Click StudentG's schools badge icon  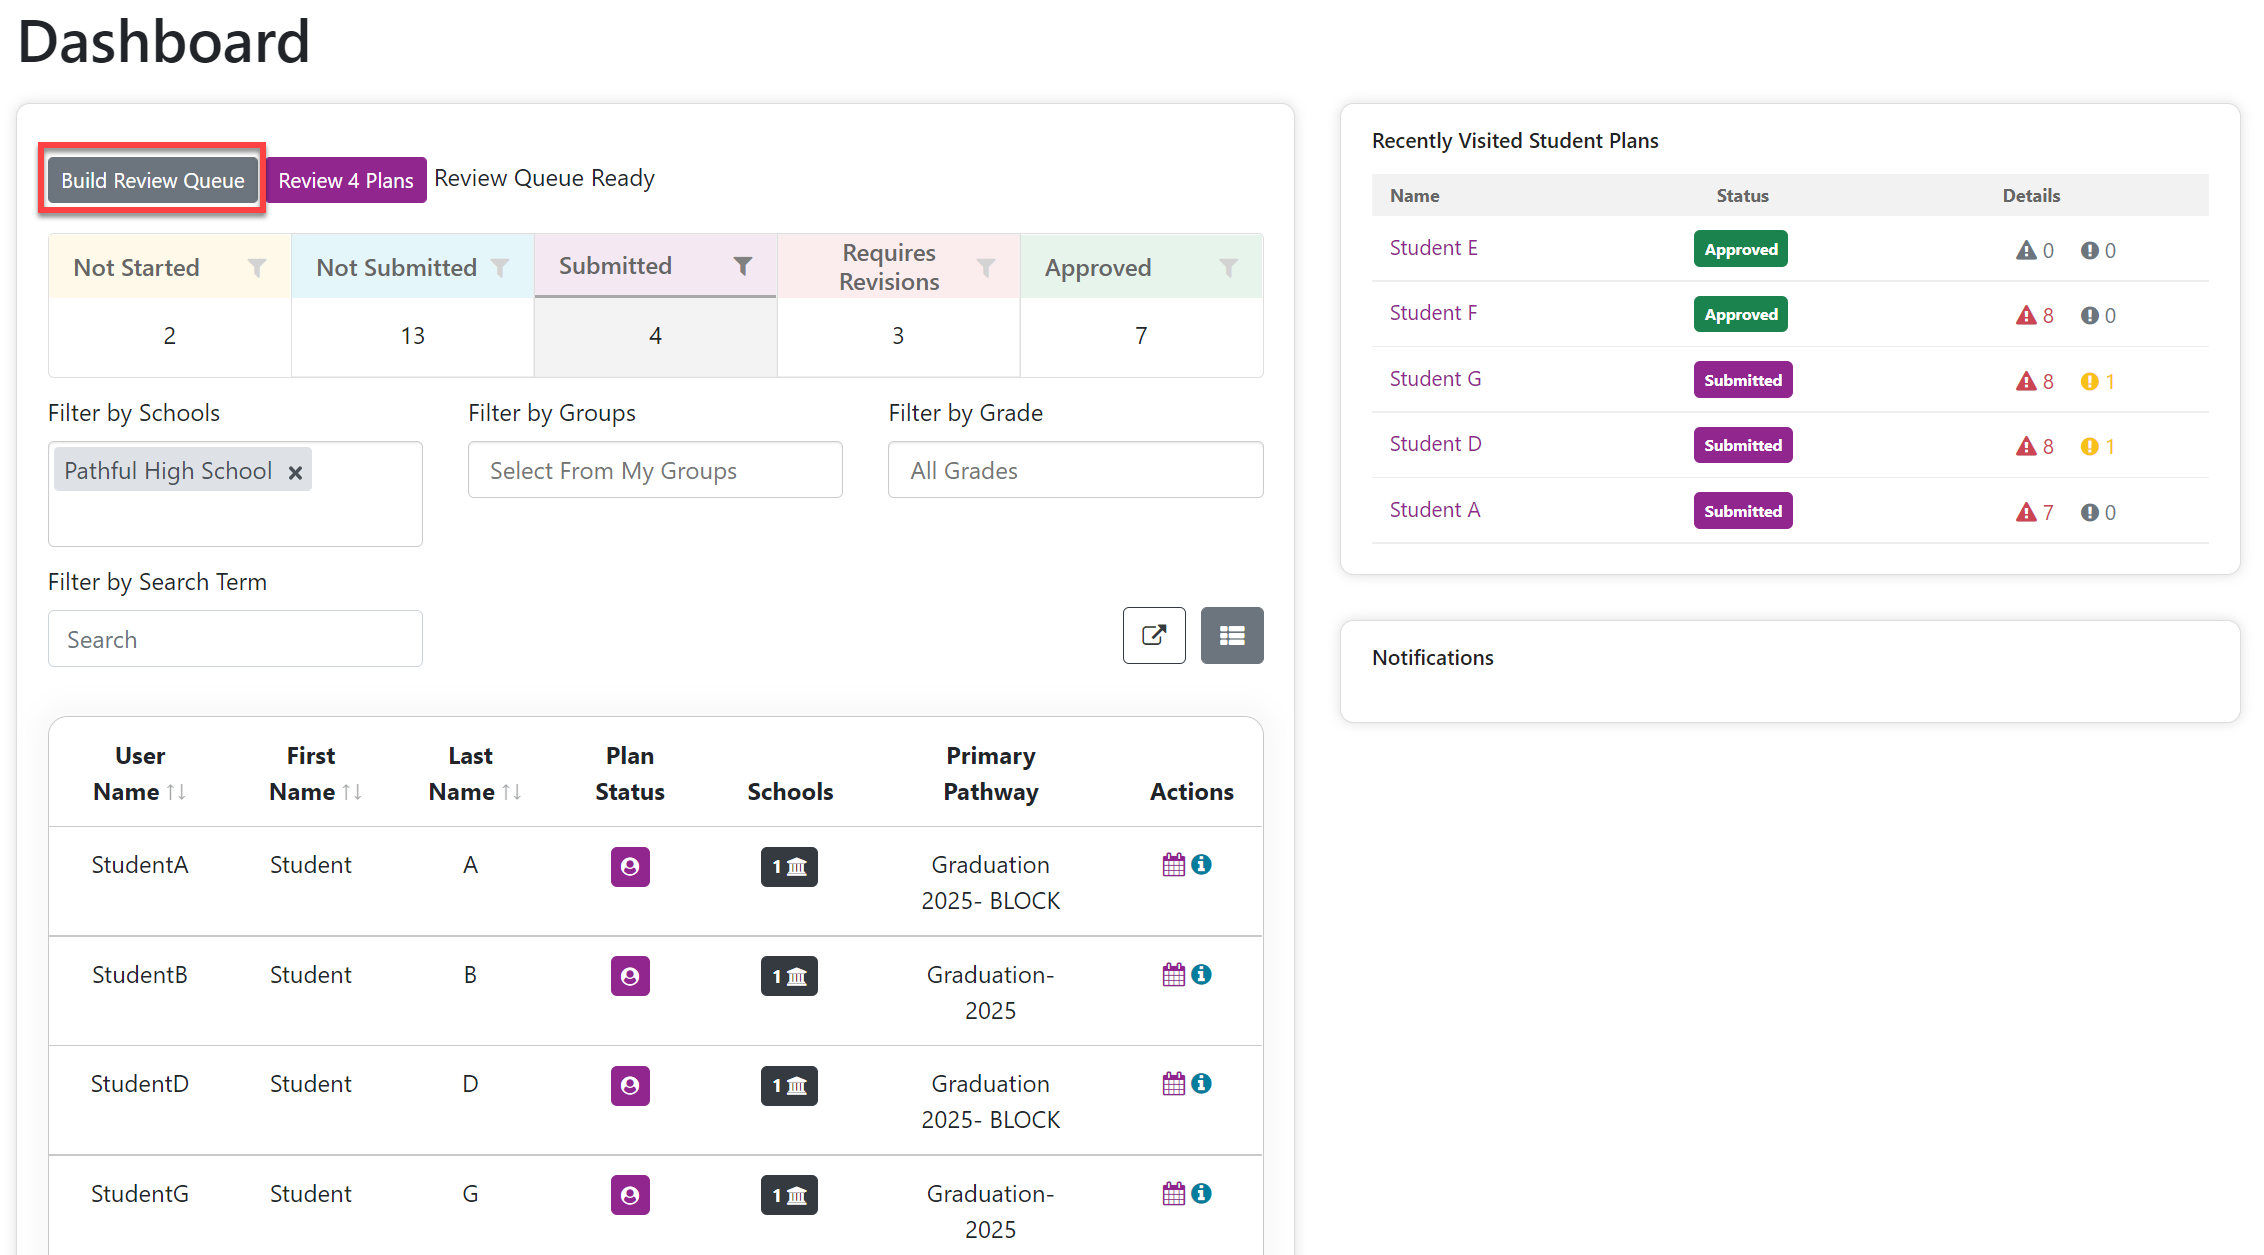(789, 1195)
